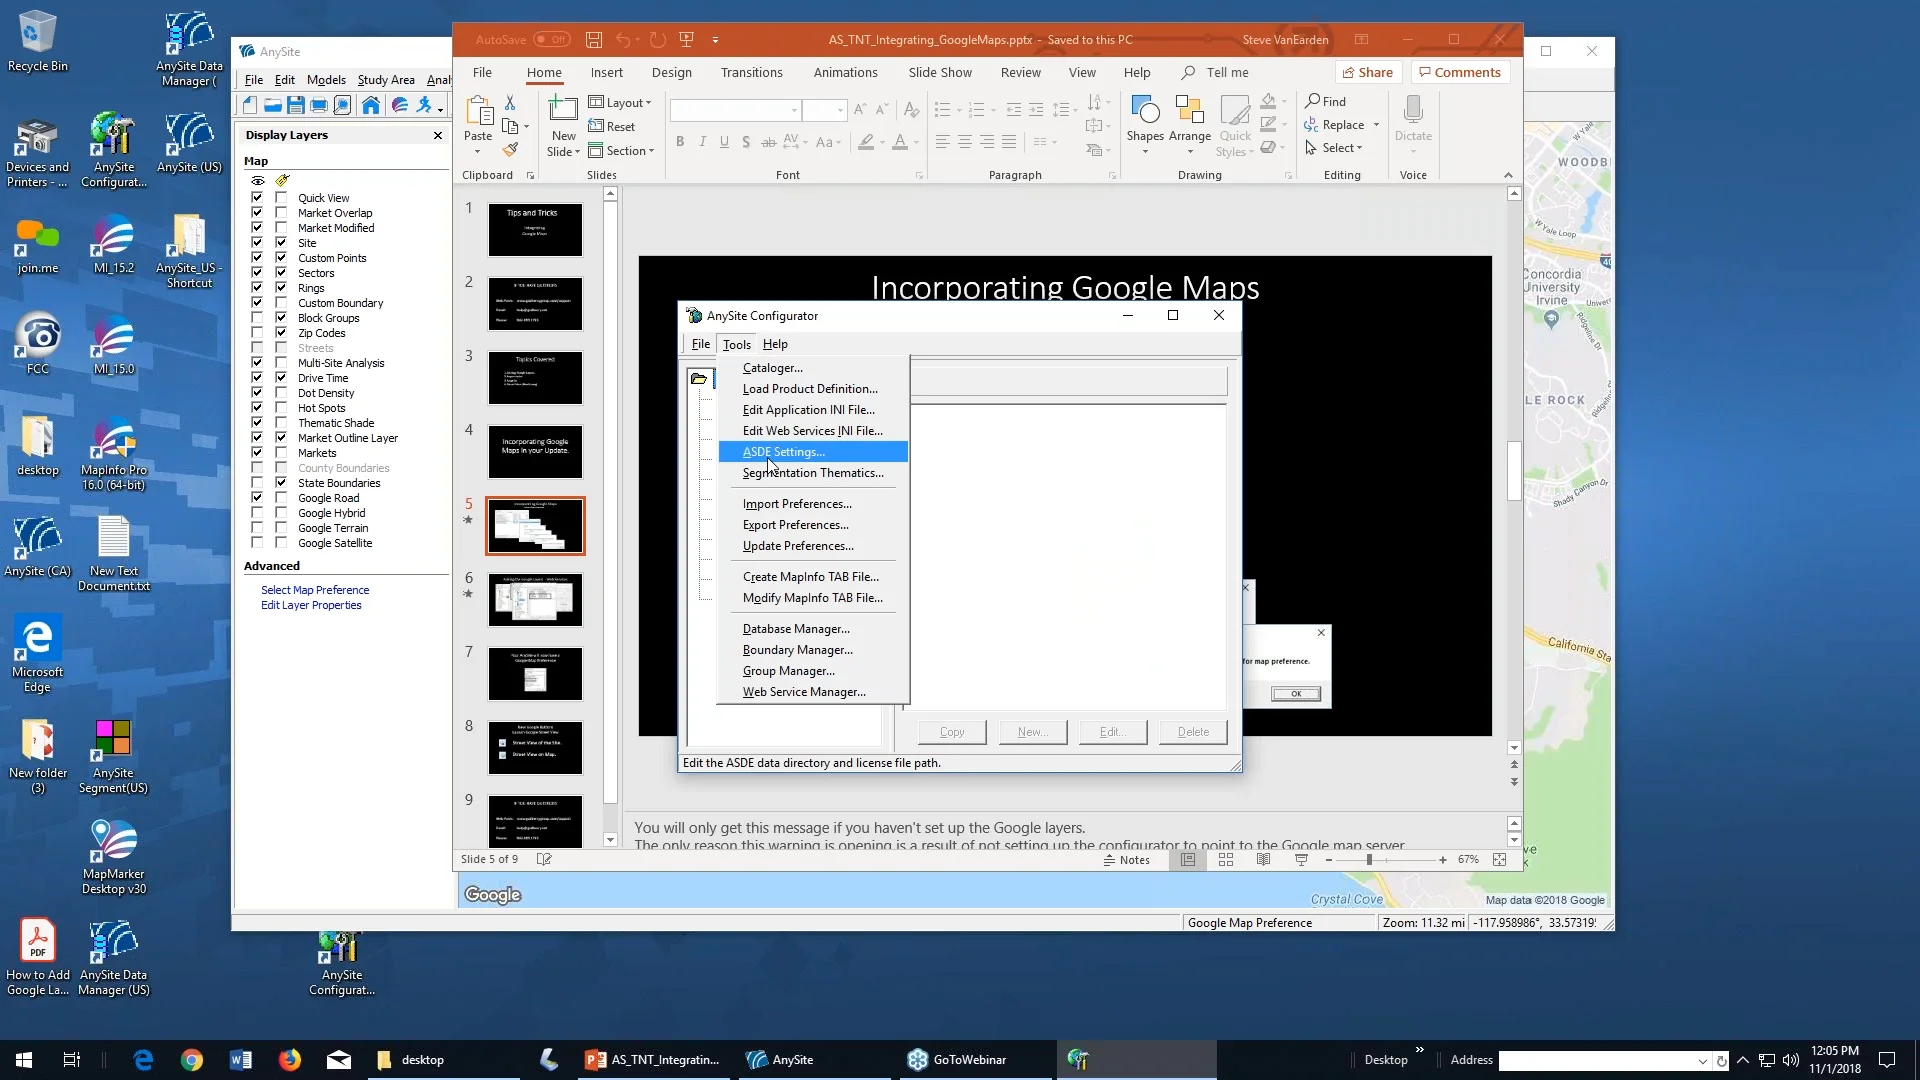Toggle Google Satellite layer visibility checkbox

(x=257, y=543)
